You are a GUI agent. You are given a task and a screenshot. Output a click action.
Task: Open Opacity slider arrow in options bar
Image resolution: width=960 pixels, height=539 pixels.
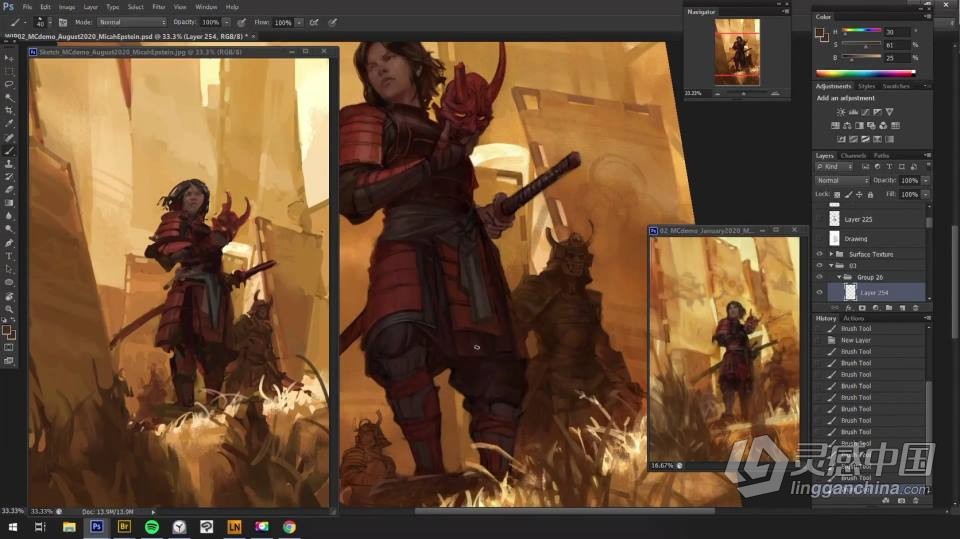coord(227,23)
